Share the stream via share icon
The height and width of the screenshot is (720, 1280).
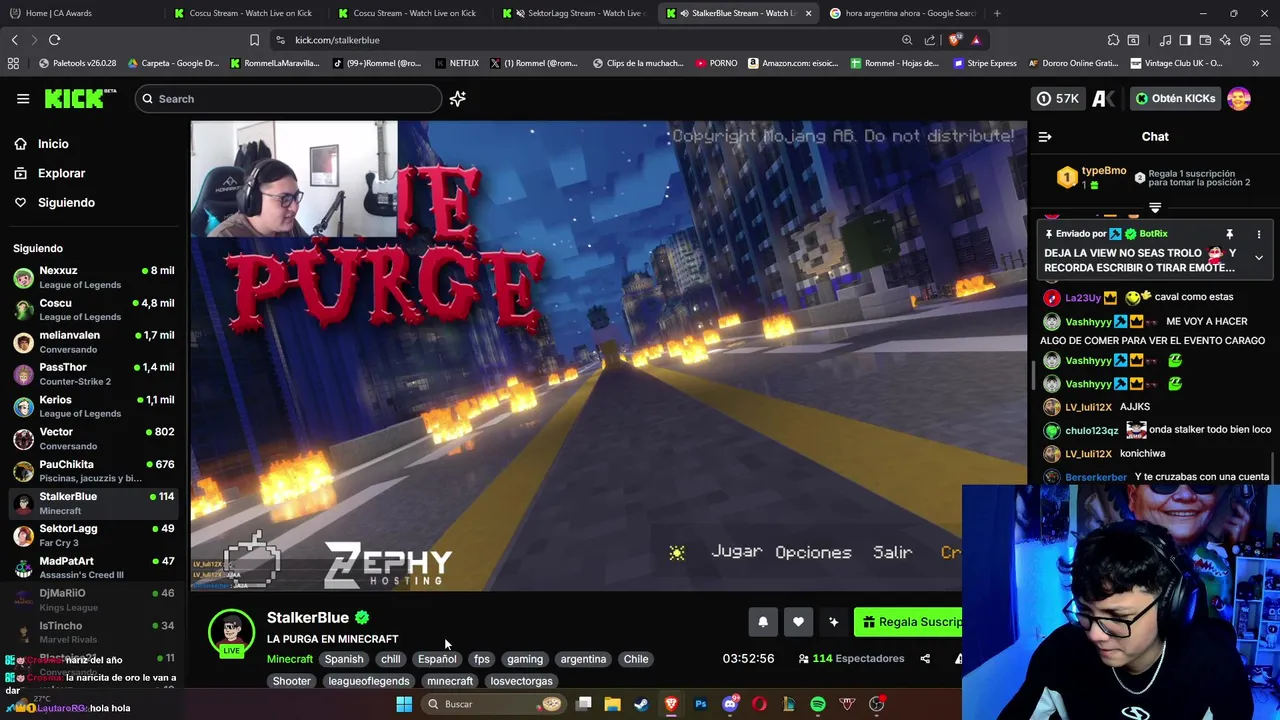(925, 659)
